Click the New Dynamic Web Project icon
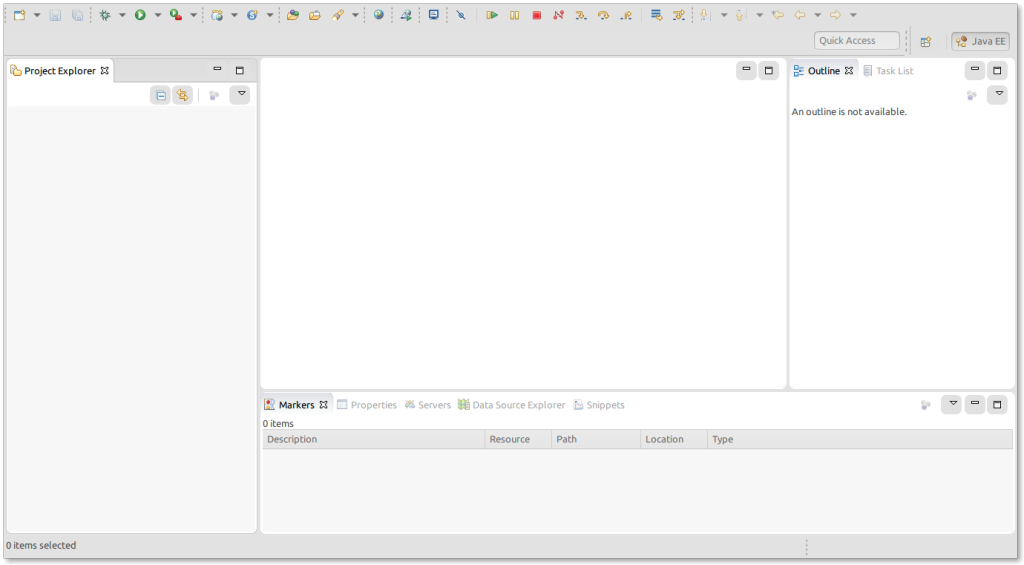Viewport: 1024px width, 565px height. [x=217, y=15]
